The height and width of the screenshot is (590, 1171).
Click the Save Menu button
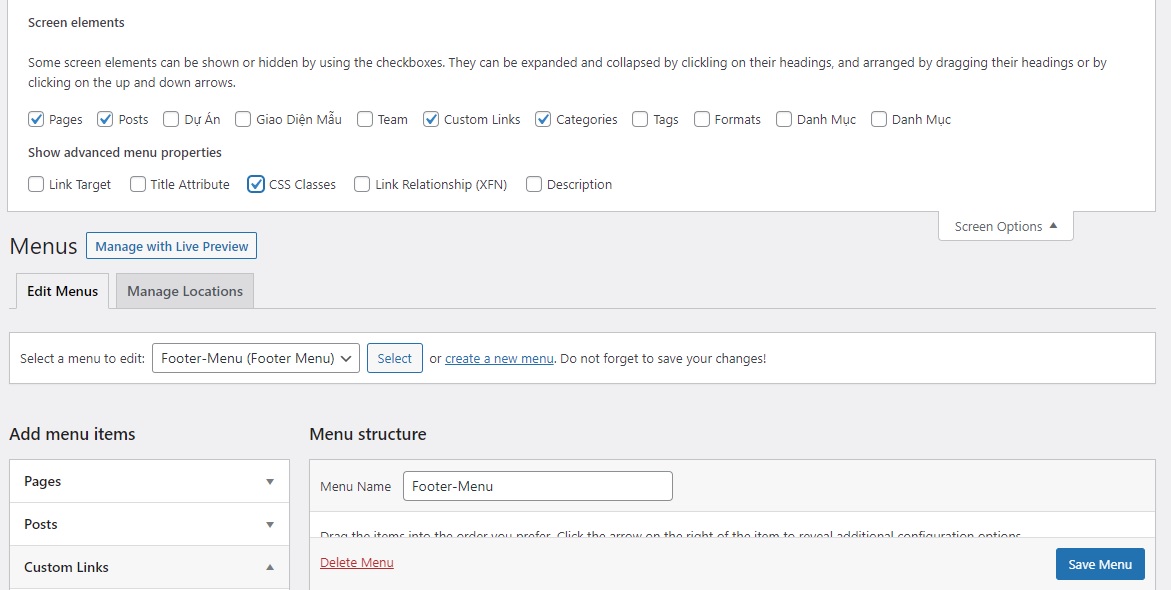tap(1100, 564)
